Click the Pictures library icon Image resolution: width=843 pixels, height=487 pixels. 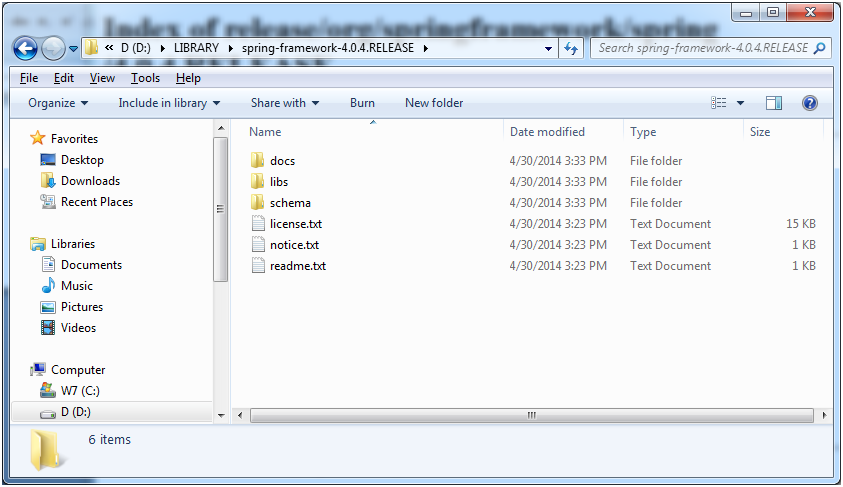pyautogui.click(x=48, y=307)
